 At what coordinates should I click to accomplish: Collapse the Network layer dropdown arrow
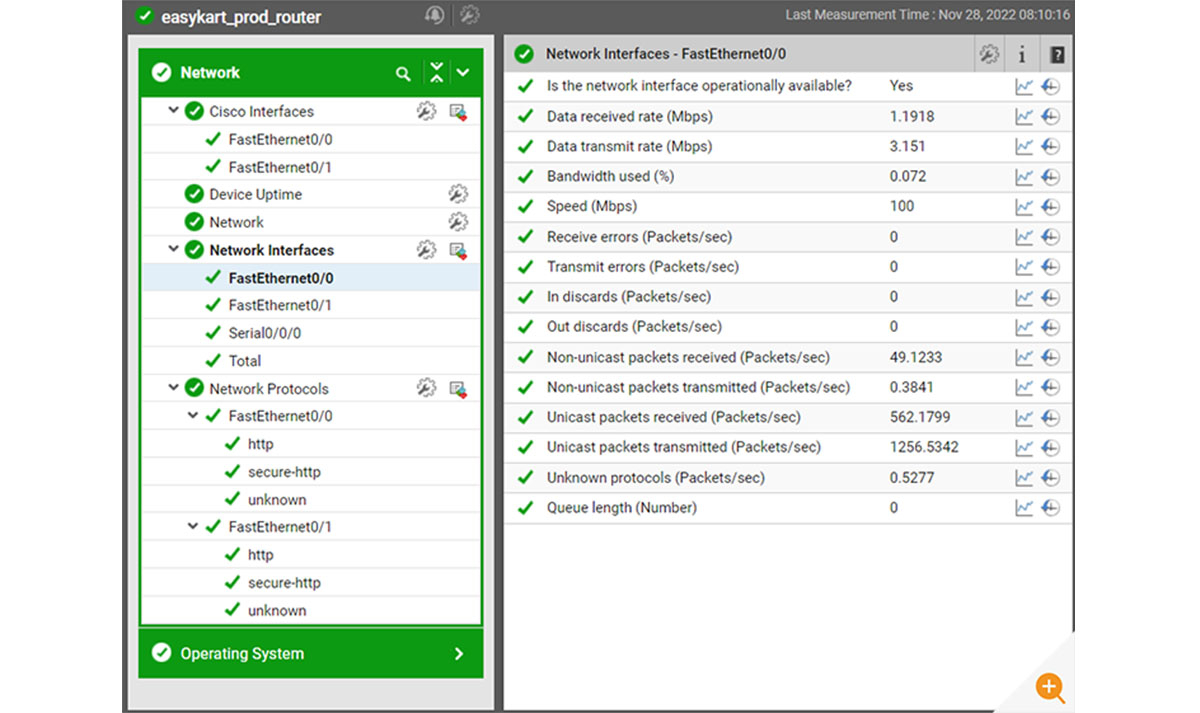coord(463,73)
